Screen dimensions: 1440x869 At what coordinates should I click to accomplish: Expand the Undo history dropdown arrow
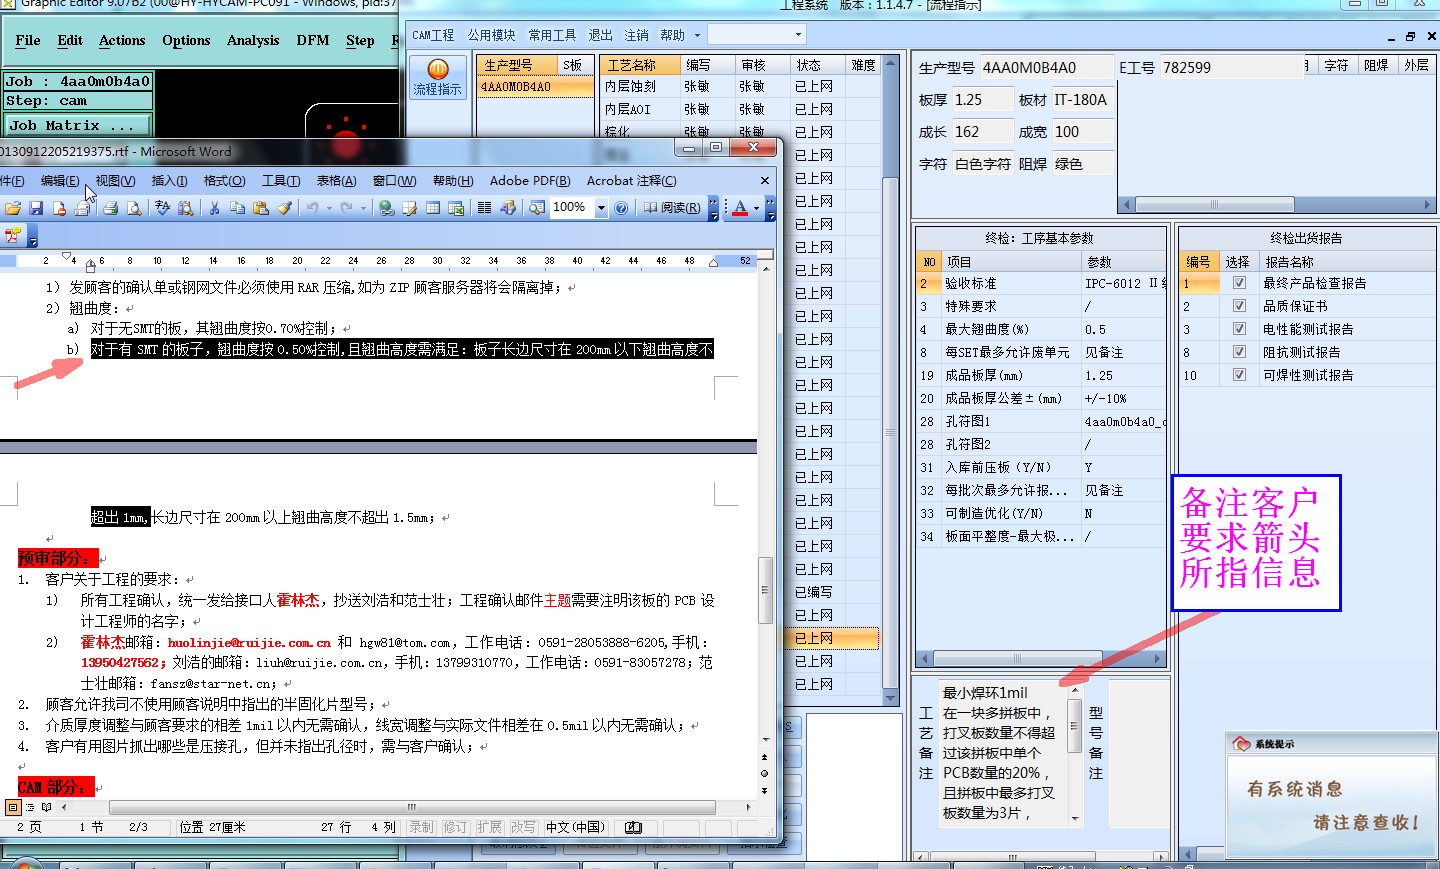[329, 208]
